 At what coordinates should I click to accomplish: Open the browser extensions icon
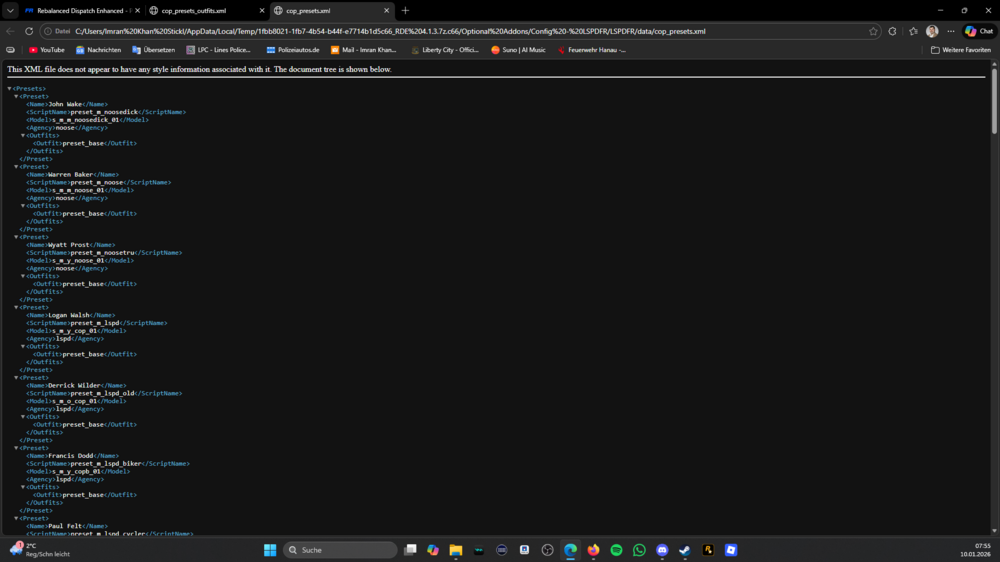coord(892,31)
